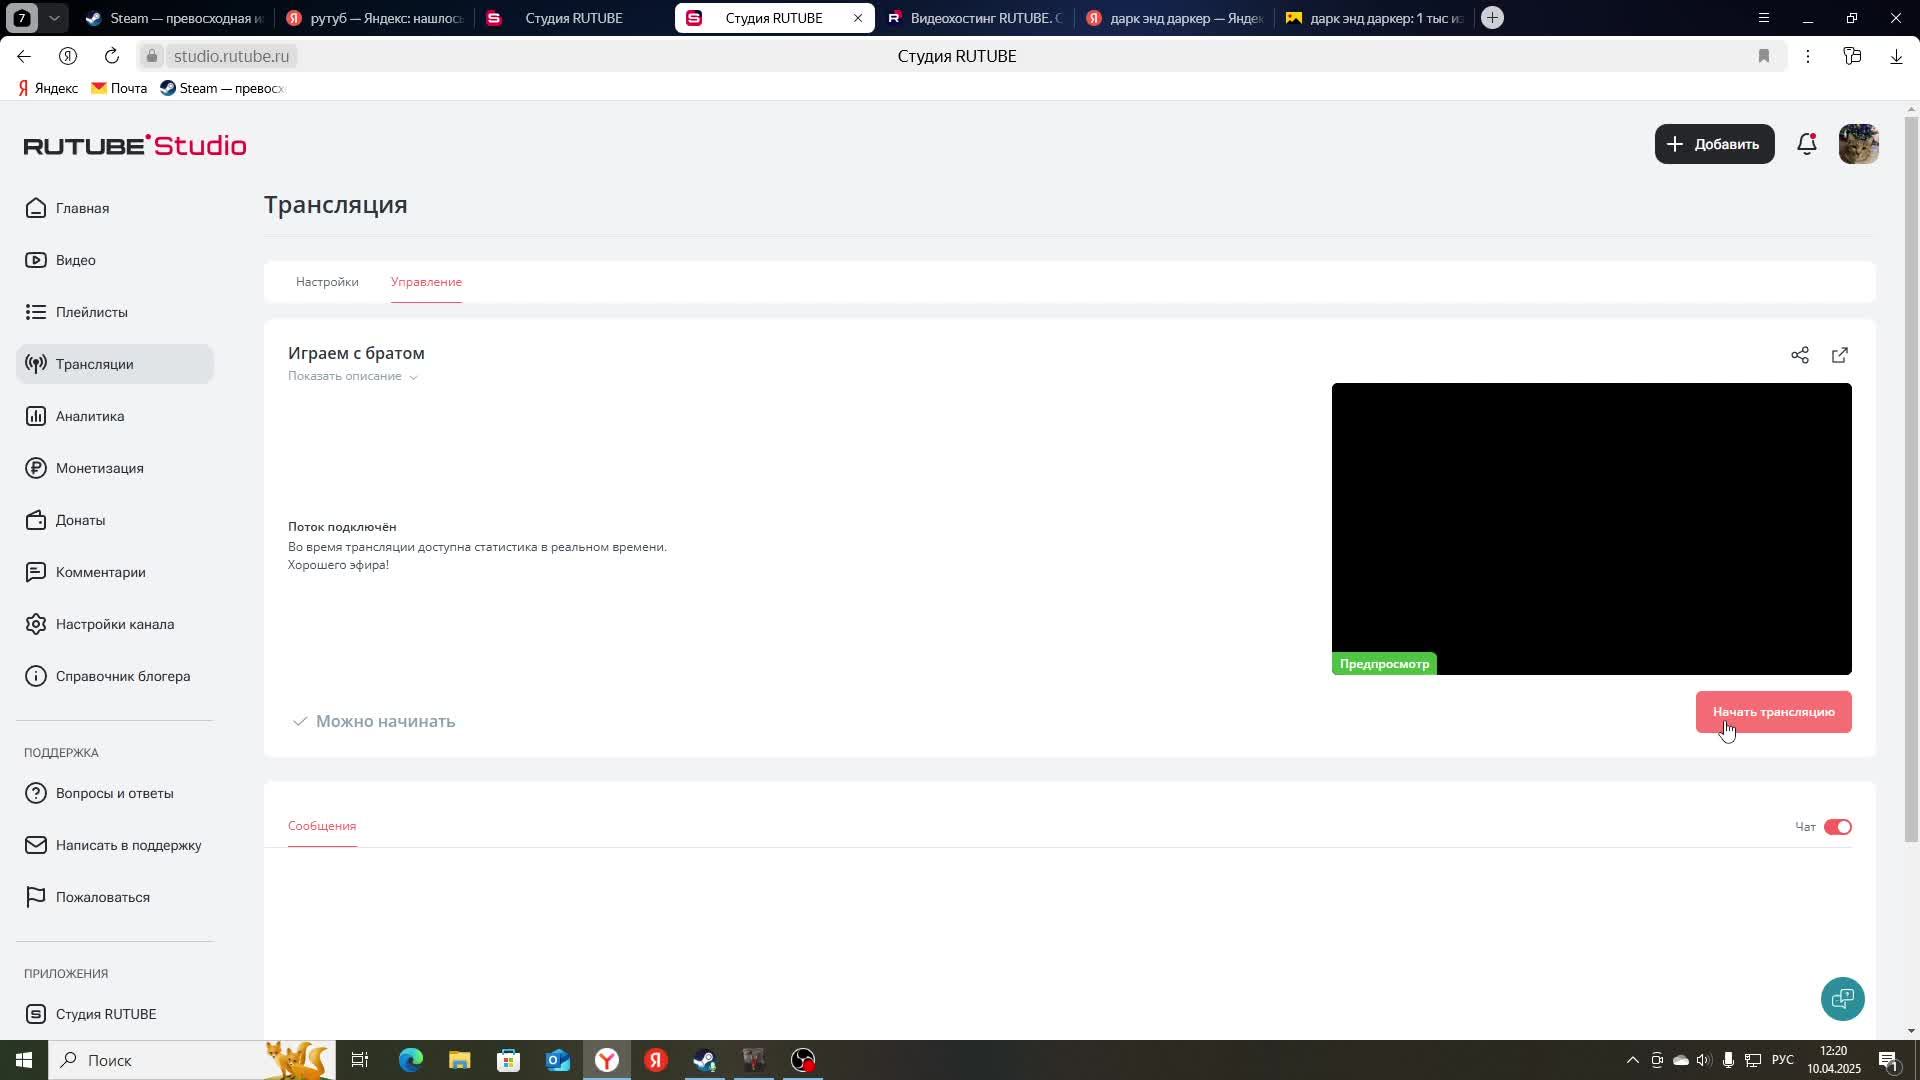Screen dimensions: 1920x1080
Task: Toggle the Чат switch off
Action: point(1837,827)
